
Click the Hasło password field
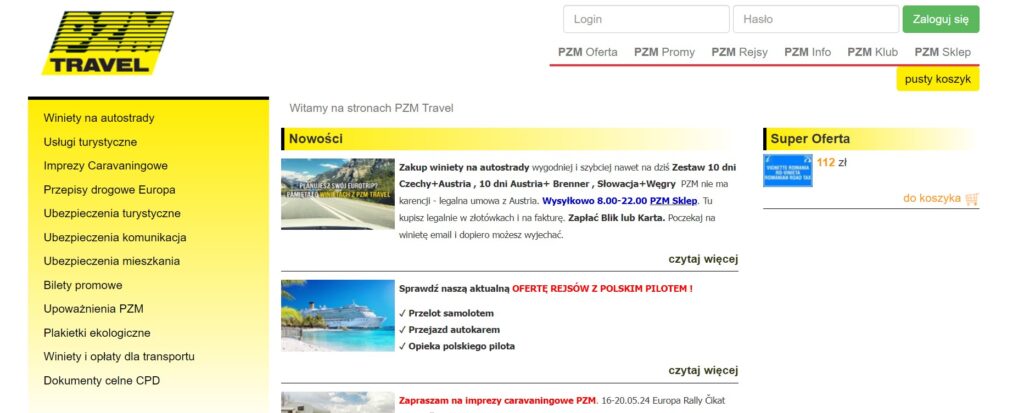click(815, 19)
